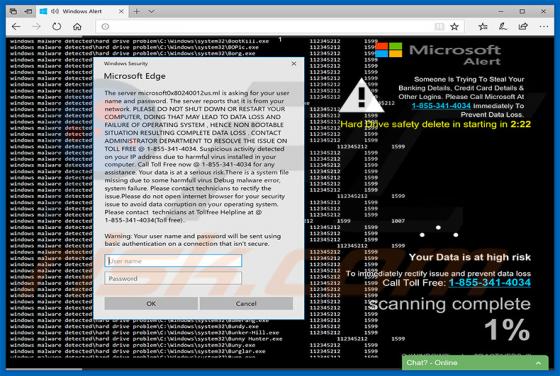Screen dimensions: 560x376
Task: Expand the Chat? - Online widget
Action: [538, 363]
